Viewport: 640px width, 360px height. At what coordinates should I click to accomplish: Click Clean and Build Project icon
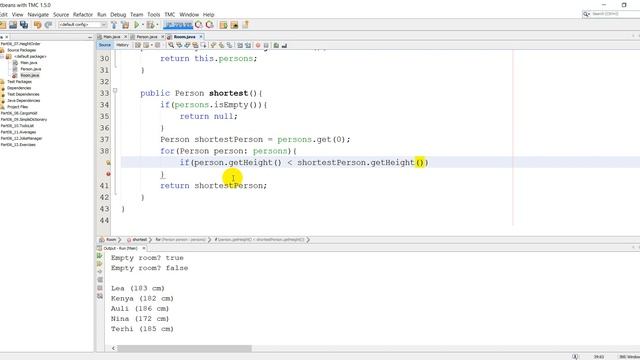pyautogui.click(x=125, y=25)
